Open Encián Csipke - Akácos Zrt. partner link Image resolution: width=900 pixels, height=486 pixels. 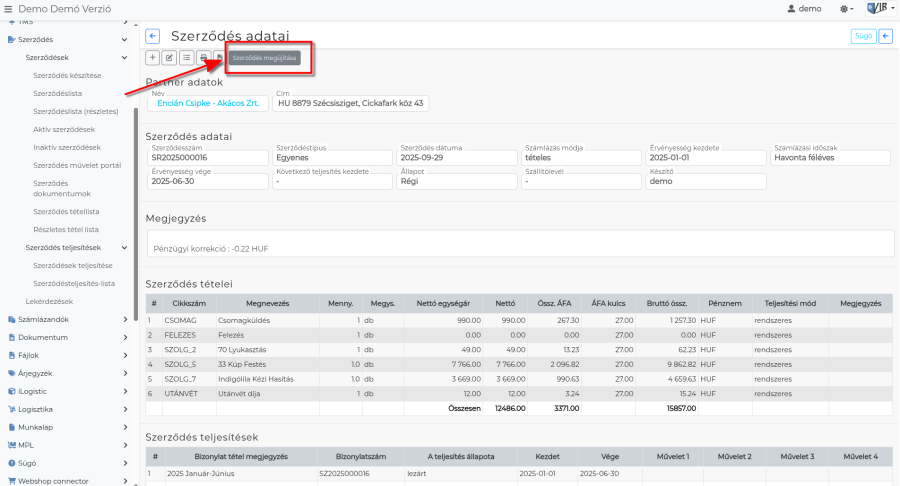208,103
